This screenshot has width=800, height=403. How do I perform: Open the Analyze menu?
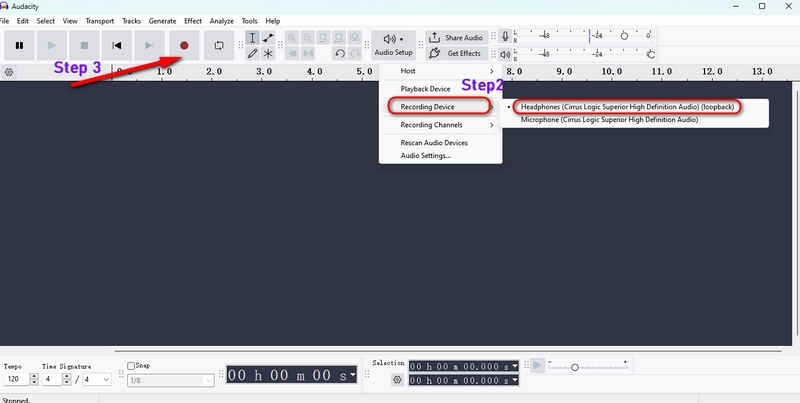pos(221,21)
